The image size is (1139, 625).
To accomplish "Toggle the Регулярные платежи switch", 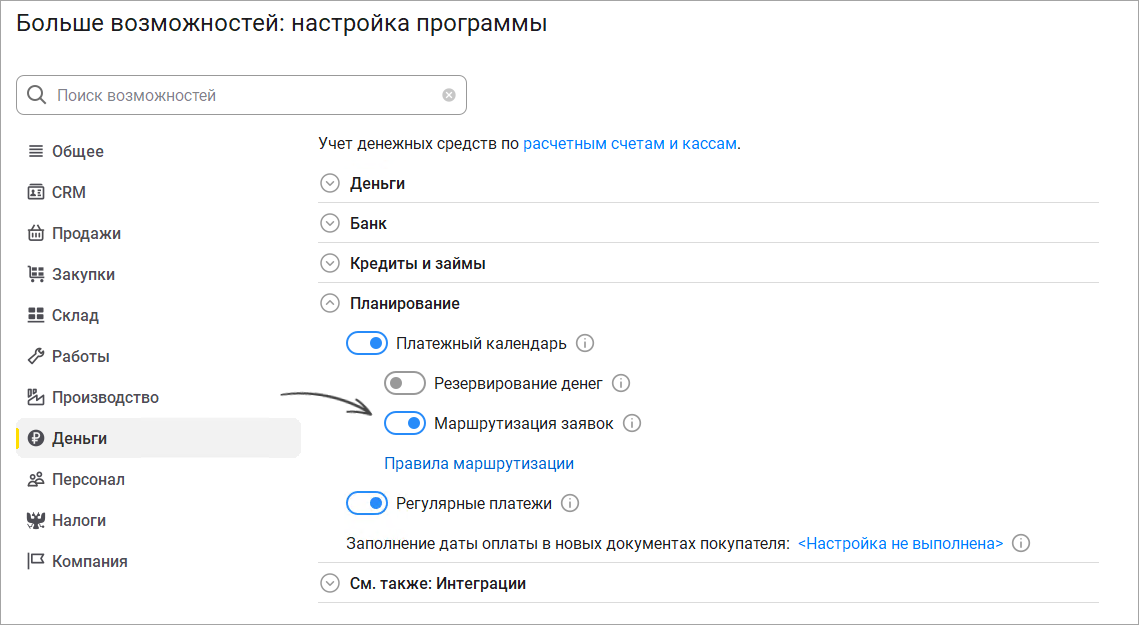I will (367, 503).
